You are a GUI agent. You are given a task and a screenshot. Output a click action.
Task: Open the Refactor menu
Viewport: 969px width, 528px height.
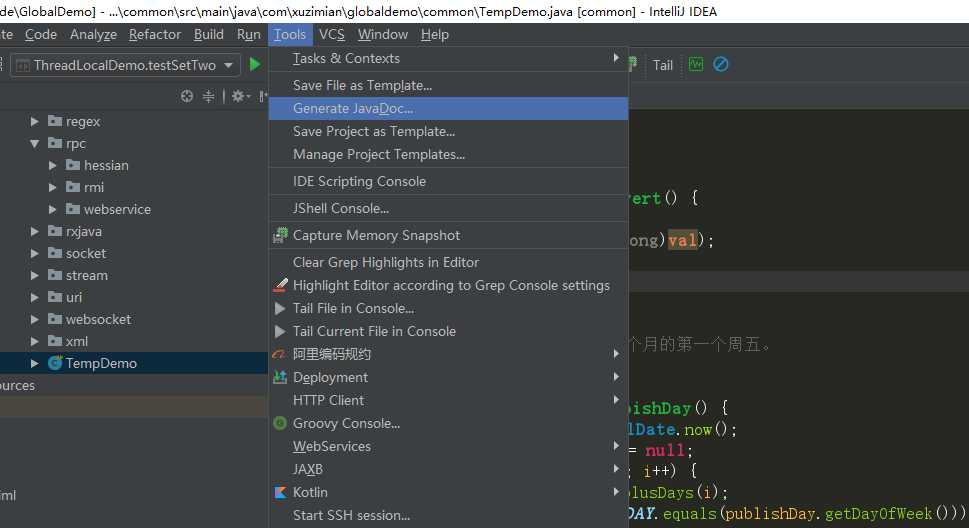154,35
